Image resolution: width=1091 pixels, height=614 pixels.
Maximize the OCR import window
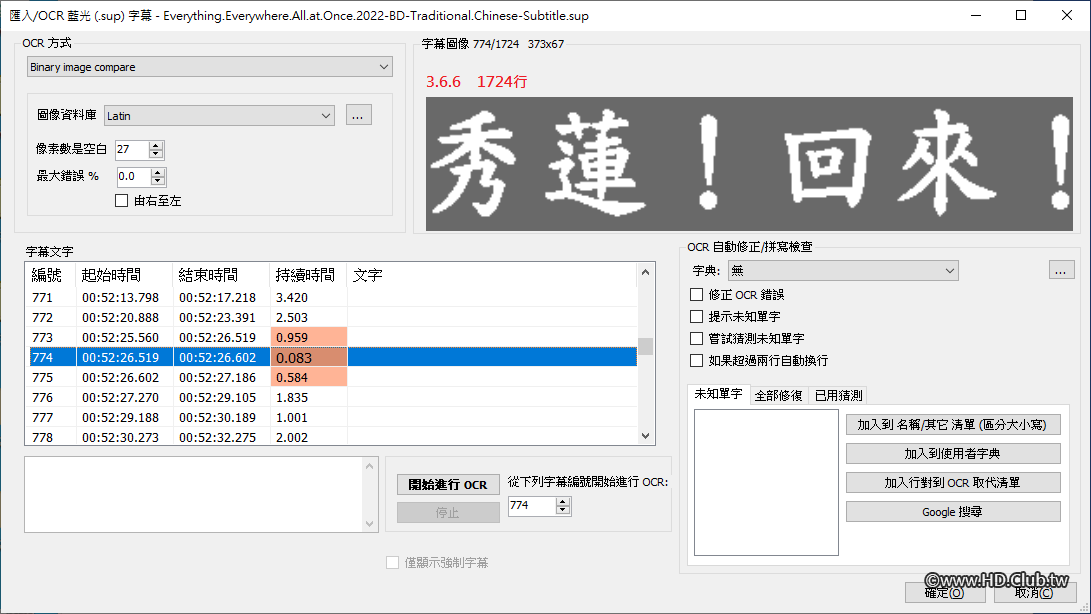1021,15
